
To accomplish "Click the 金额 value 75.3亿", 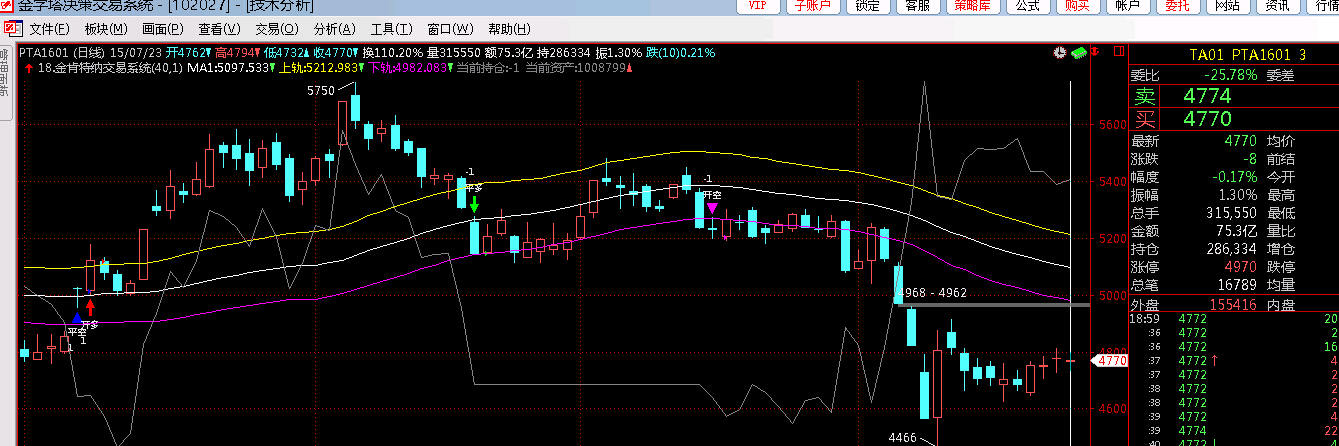I will pyautogui.click(x=1236, y=230).
